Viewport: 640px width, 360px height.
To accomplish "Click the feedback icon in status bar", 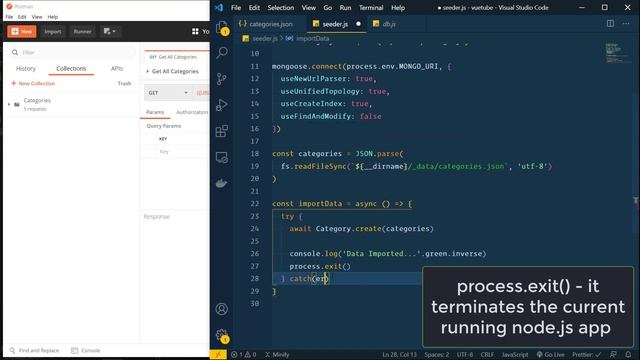I will (613, 355).
